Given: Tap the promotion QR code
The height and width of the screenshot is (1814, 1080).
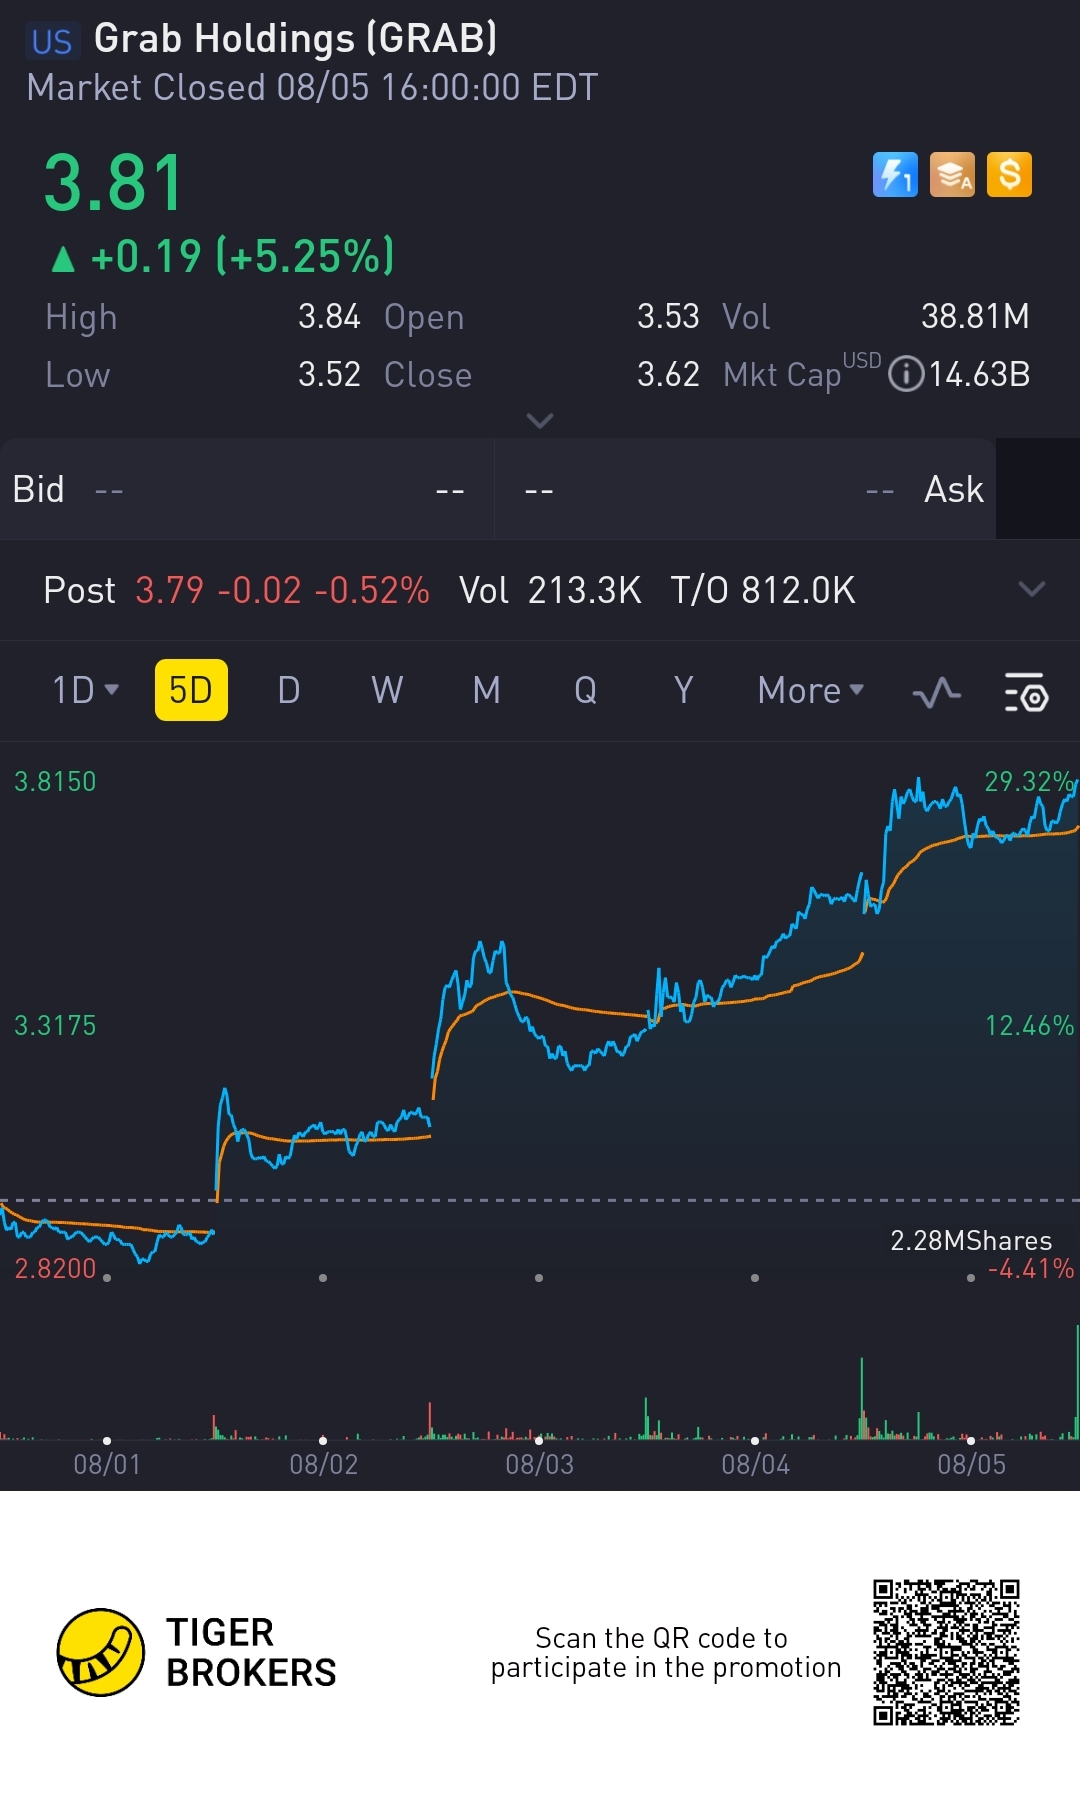Looking at the screenshot, I should point(946,1652).
